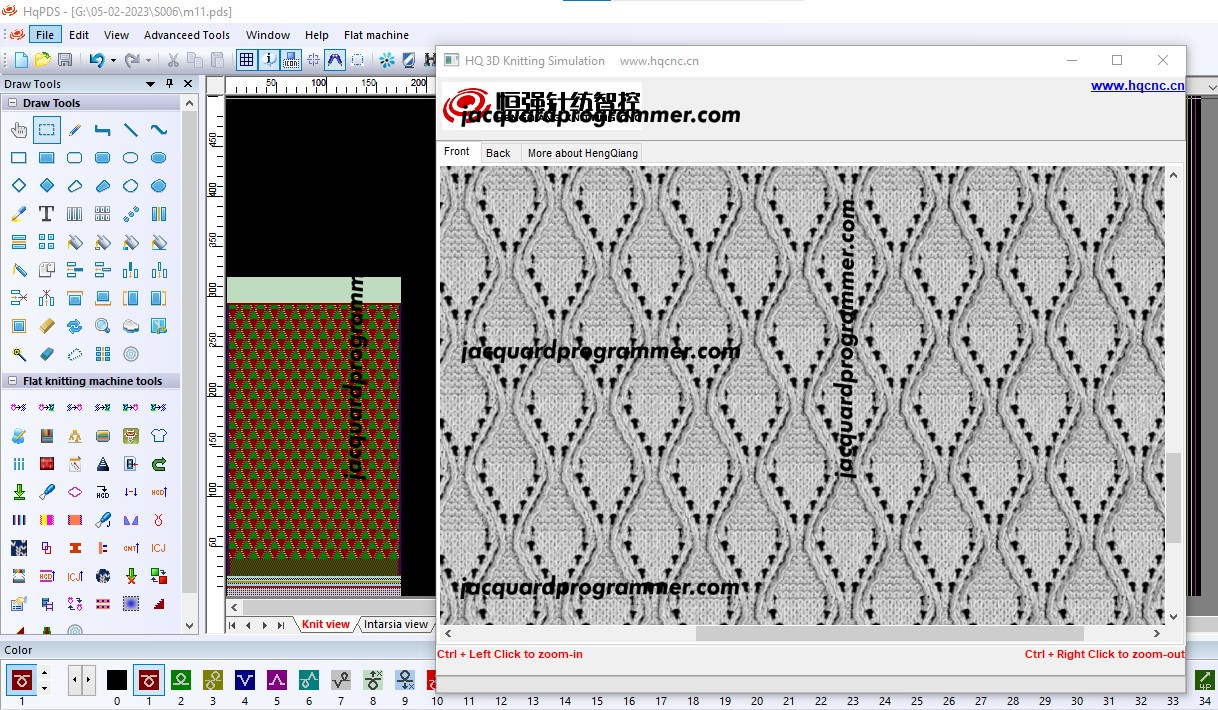Click the orange ICJ tool icon
1218x710 pixels.
[x=159, y=548]
